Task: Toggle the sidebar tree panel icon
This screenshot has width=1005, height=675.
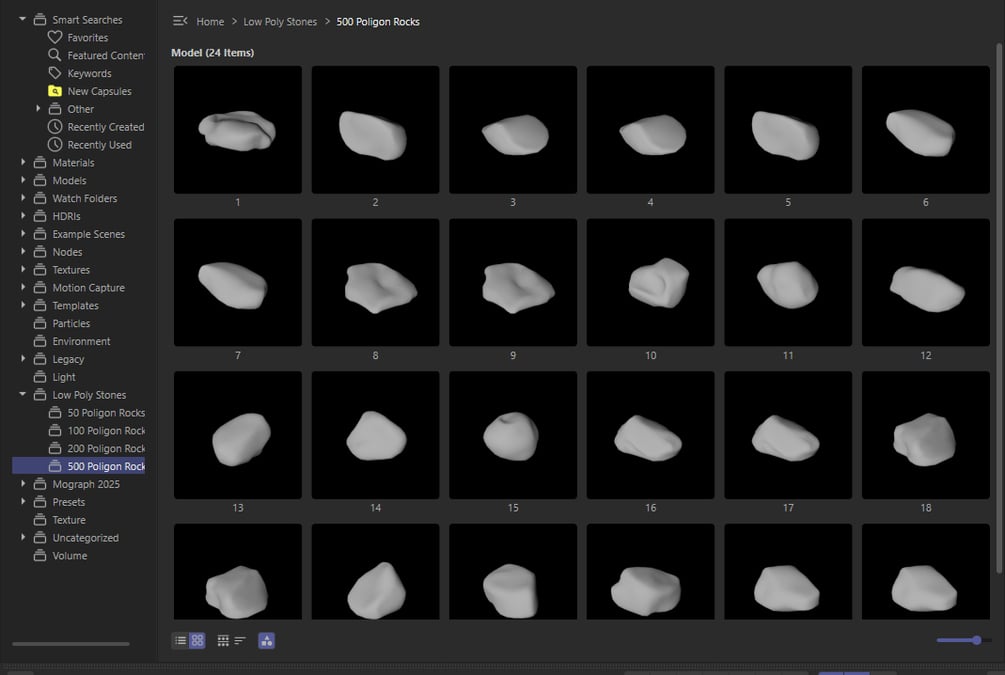Action: (x=180, y=21)
